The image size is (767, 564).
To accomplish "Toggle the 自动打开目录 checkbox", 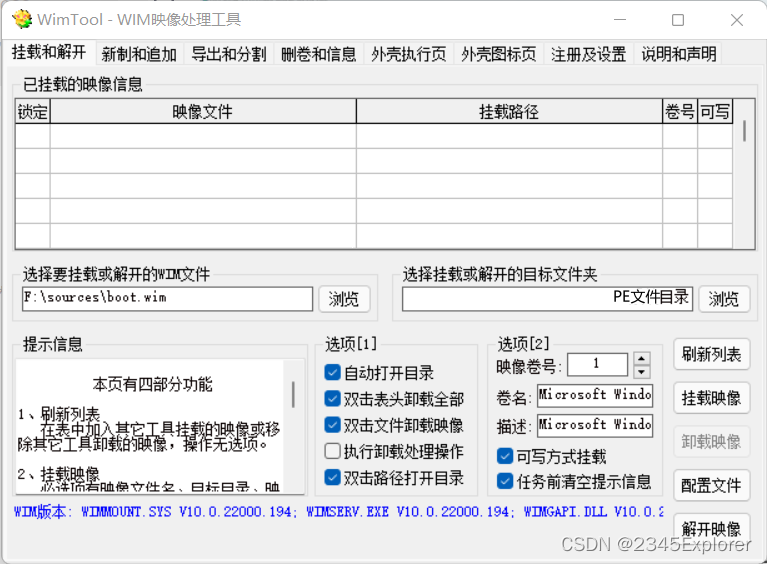I will point(333,372).
